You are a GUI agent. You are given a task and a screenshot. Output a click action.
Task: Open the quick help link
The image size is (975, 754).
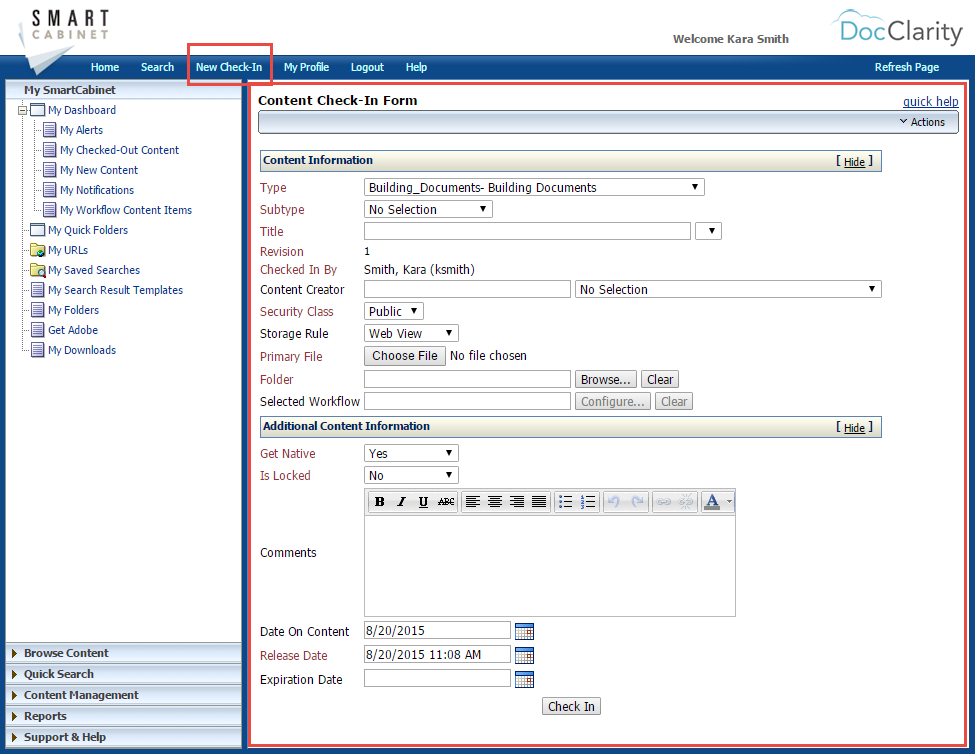pyautogui.click(x=930, y=101)
